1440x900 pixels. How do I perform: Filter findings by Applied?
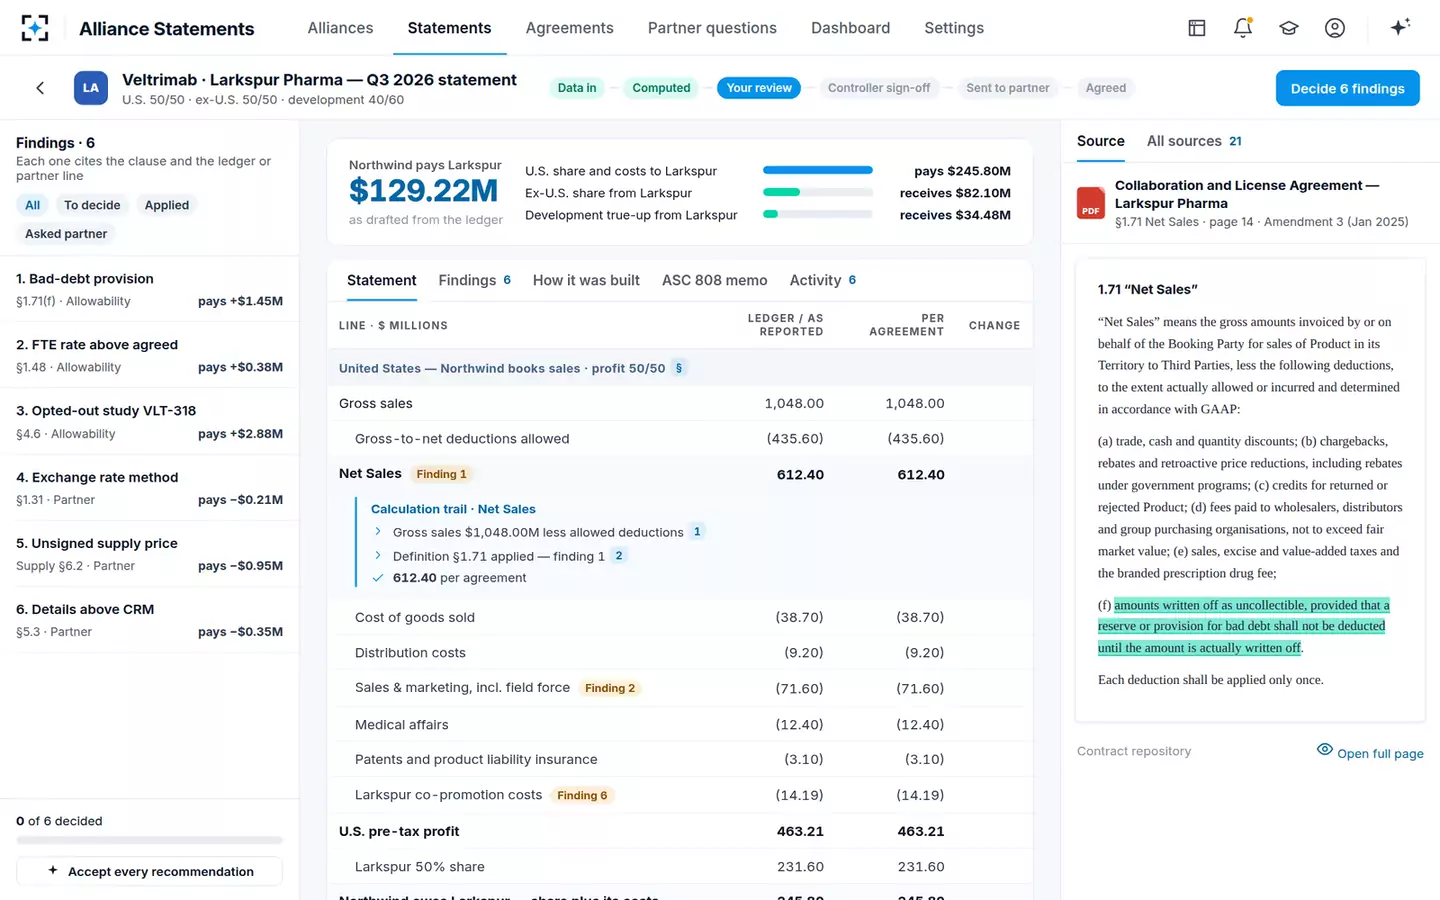pos(167,205)
